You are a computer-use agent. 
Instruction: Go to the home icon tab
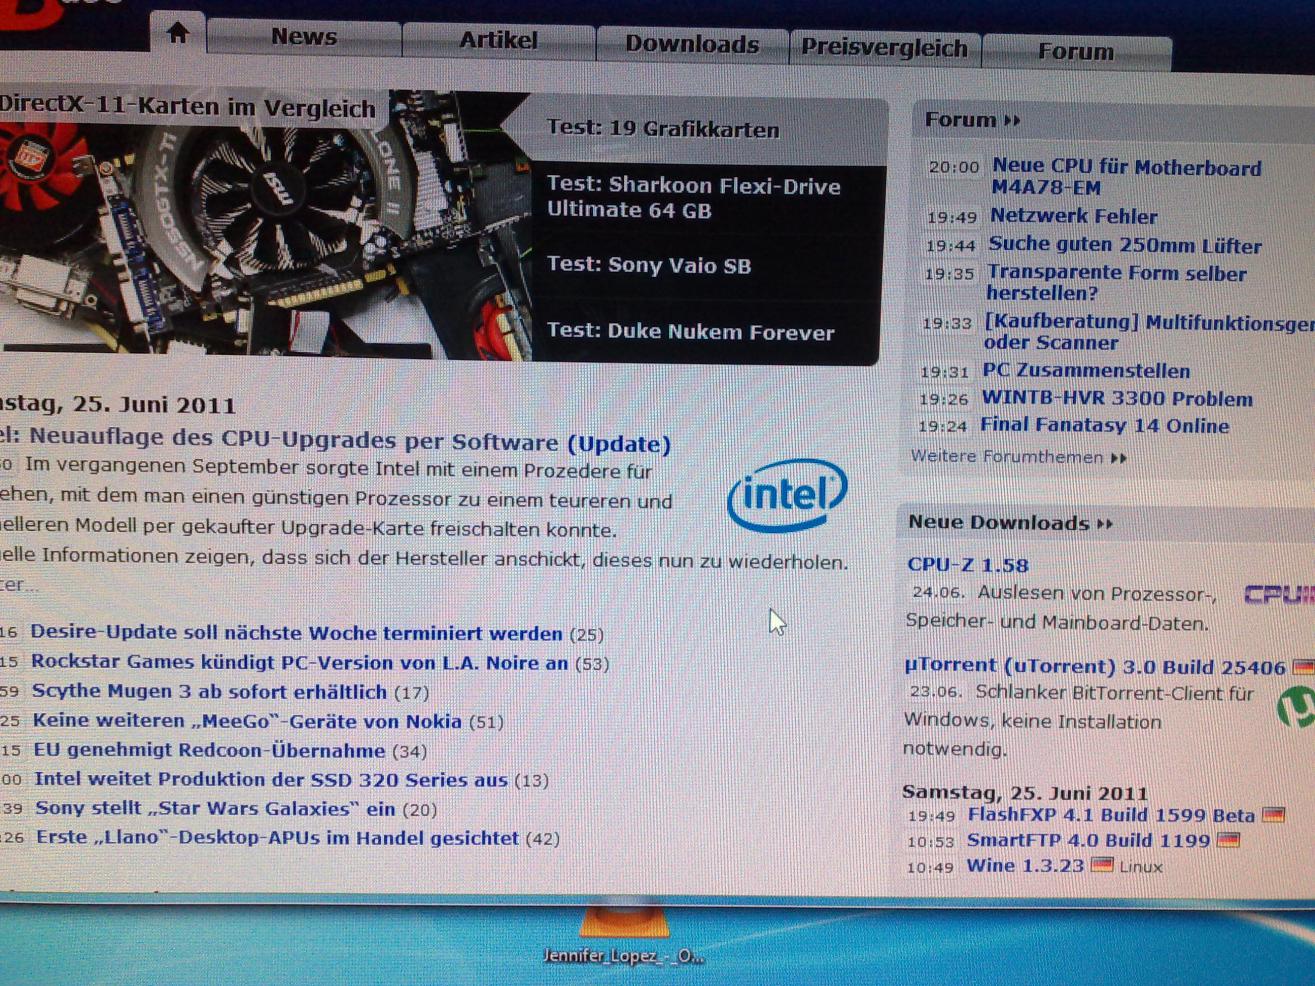[x=178, y=33]
